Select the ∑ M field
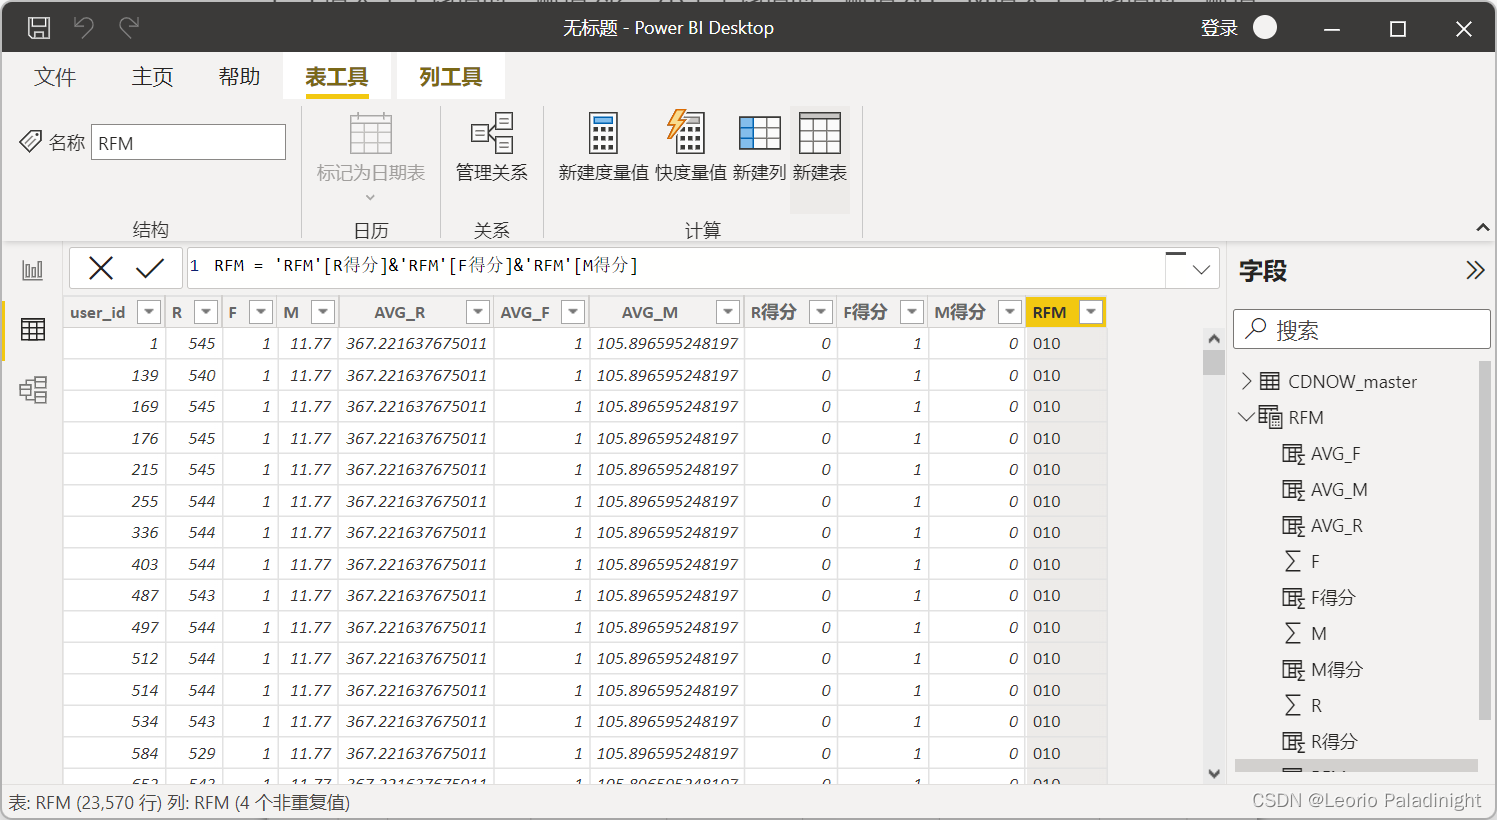1497x820 pixels. coord(1305,634)
